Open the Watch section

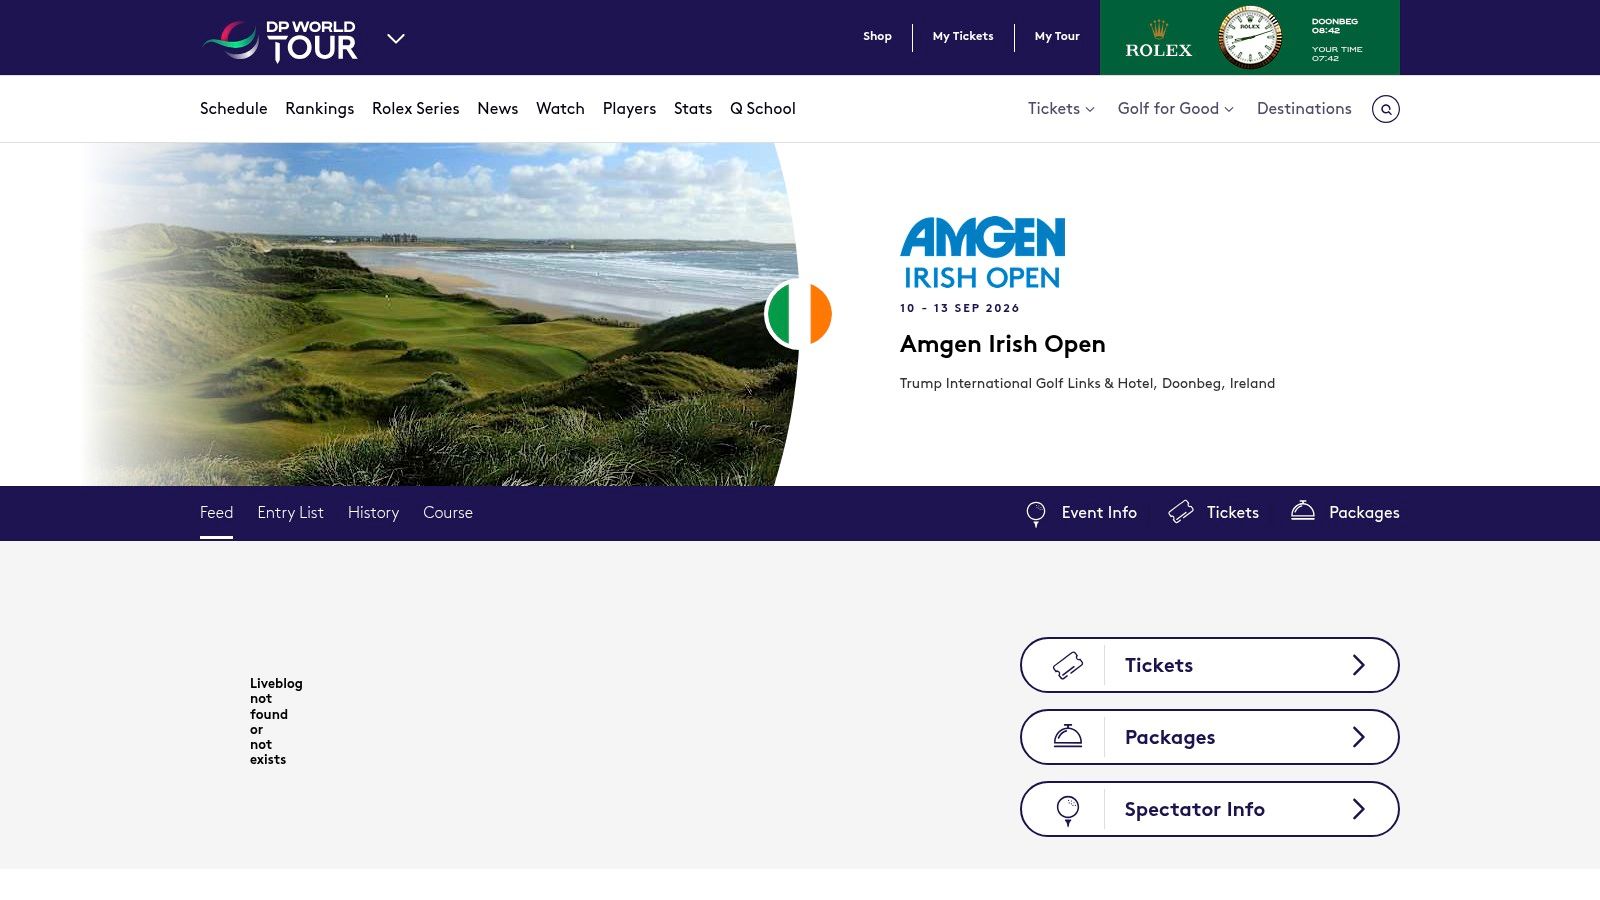560,108
